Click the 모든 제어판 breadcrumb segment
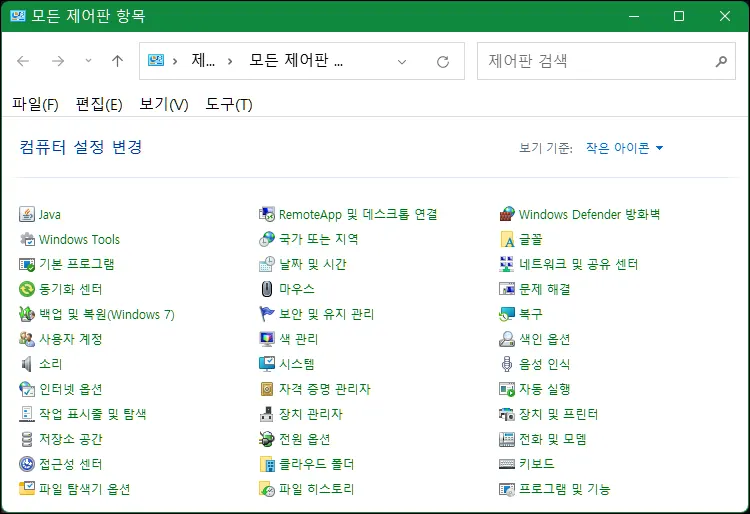This screenshot has height=514, width=750. [296, 61]
